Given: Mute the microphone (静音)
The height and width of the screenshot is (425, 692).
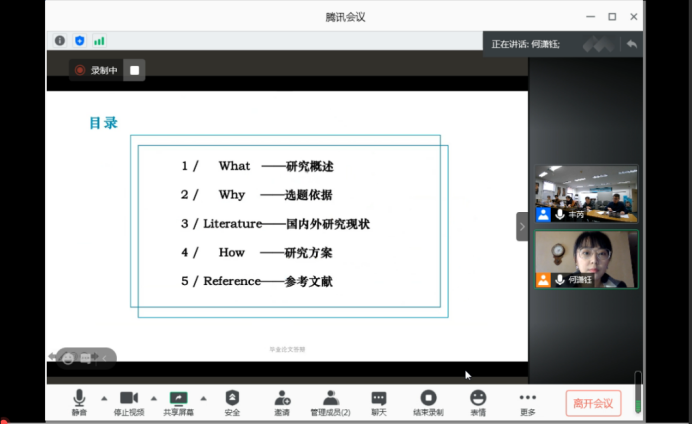Looking at the screenshot, I should [x=79, y=402].
